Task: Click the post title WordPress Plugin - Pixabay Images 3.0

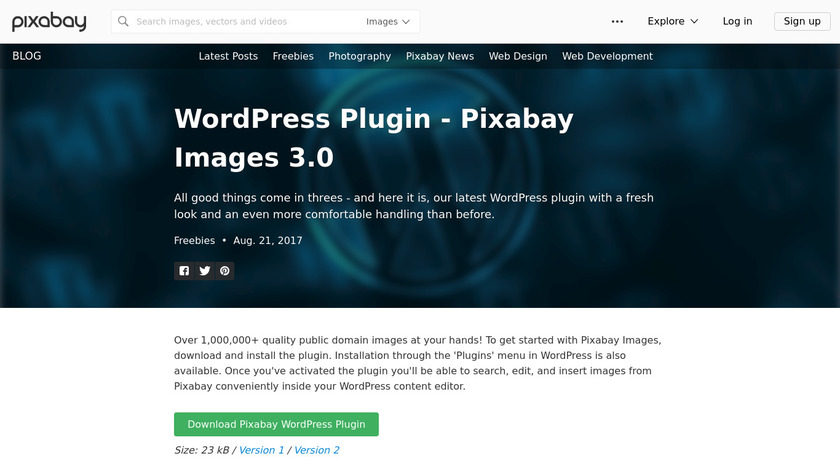Action: coord(374,138)
